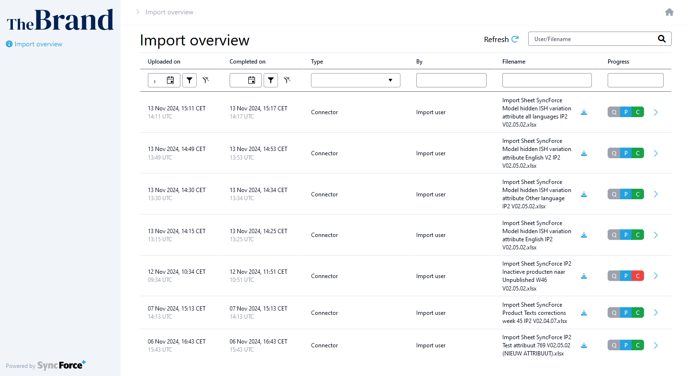The height and width of the screenshot is (376, 688).
Task: Select filename Test attribuut 769 text
Action: 537,346
